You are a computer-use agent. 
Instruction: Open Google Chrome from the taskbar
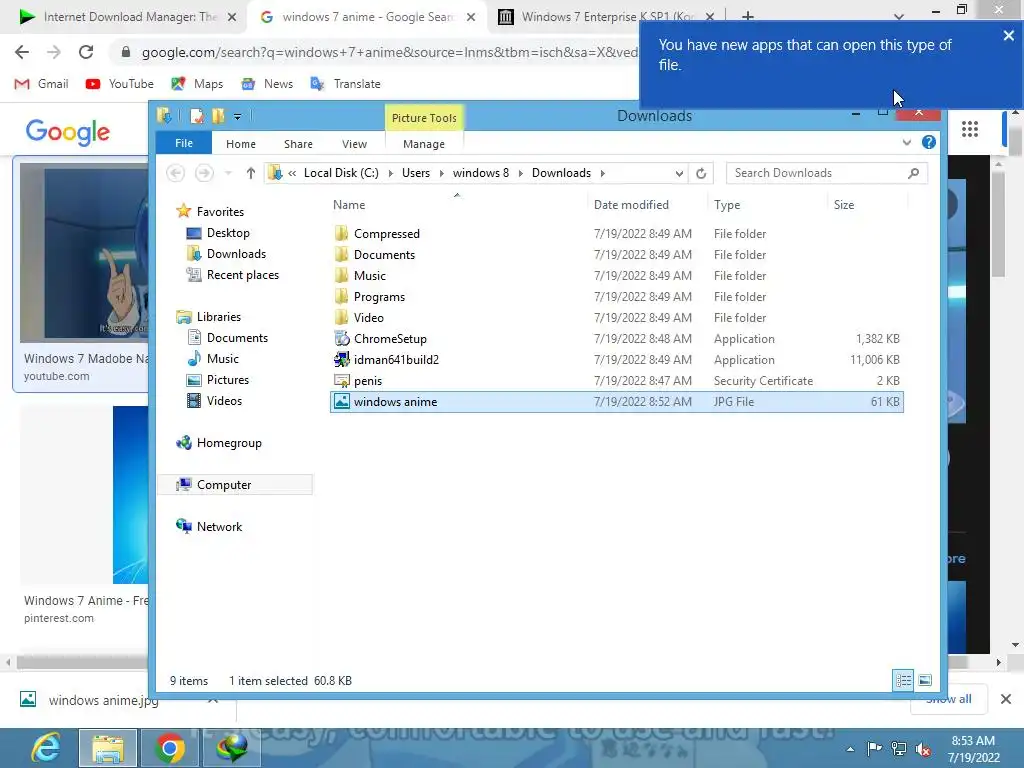coord(169,748)
